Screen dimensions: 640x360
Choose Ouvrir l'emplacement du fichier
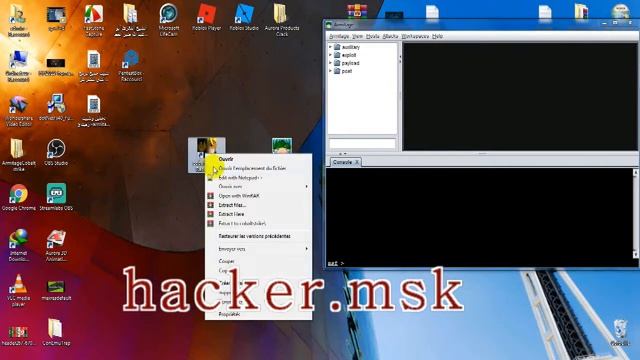[x=258, y=168]
